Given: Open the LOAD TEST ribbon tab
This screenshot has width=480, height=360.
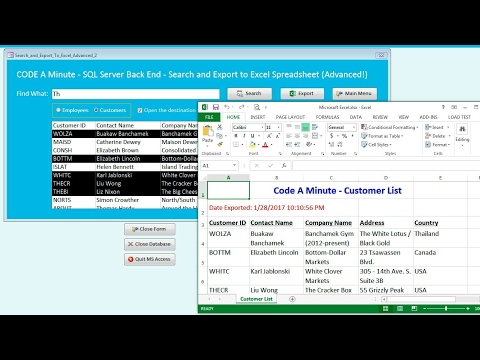Looking at the screenshot, I should point(459,117).
